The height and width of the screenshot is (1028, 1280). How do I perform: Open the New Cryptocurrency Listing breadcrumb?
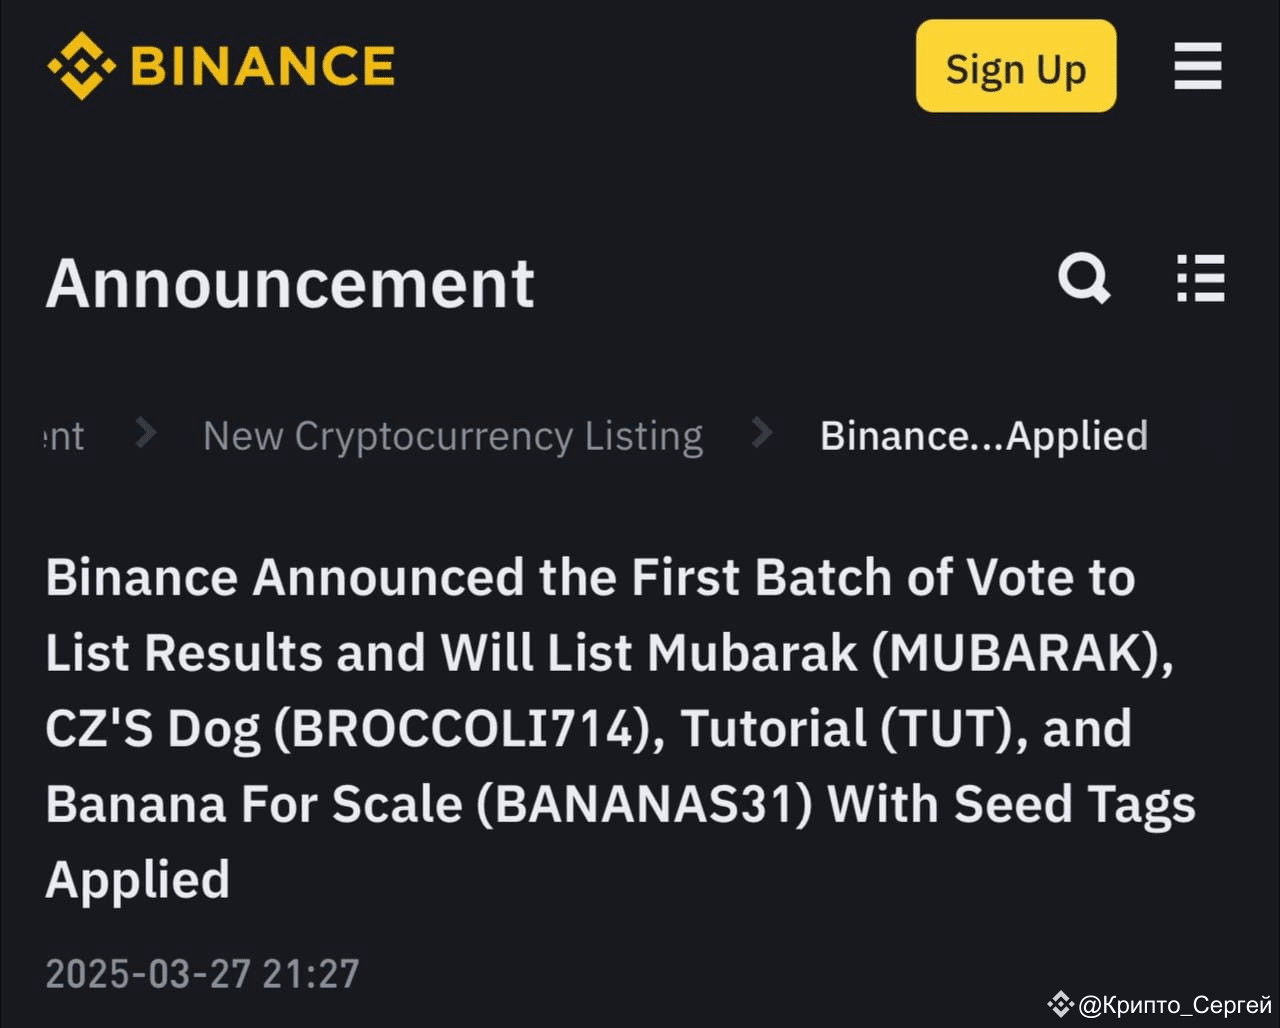pos(452,435)
